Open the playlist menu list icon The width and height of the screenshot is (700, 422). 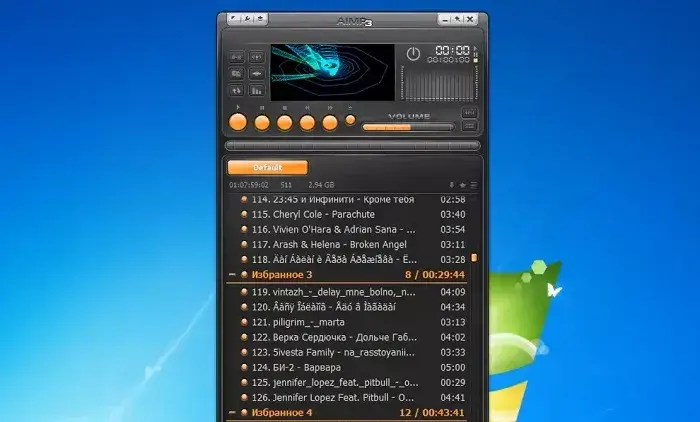pyautogui.click(x=474, y=185)
